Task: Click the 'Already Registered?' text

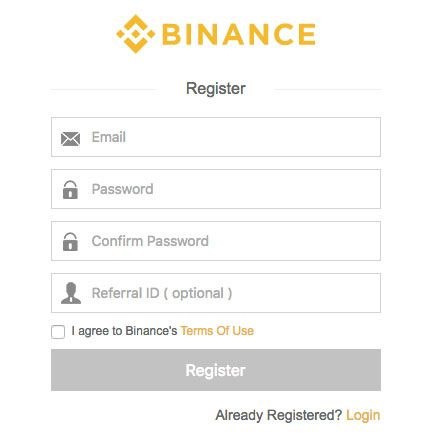Action: coord(279,415)
